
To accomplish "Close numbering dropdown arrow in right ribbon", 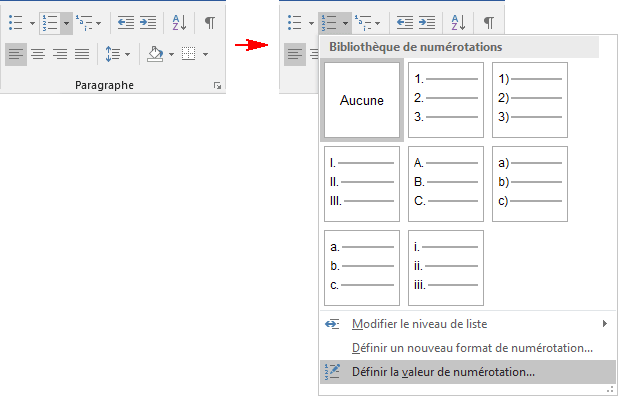I will click(345, 23).
